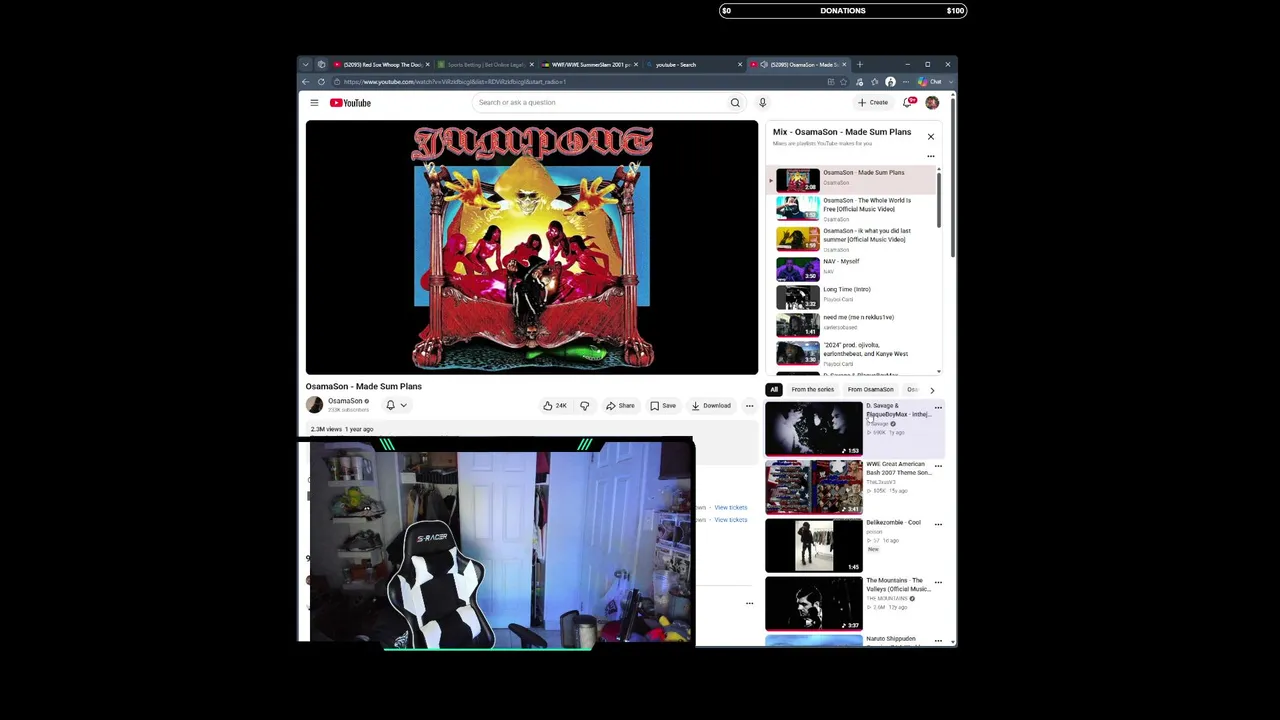The width and height of the screenshot is (1280, 720).
Task: Open the browser profile icon in toolbar
Action: coord(890,81)
